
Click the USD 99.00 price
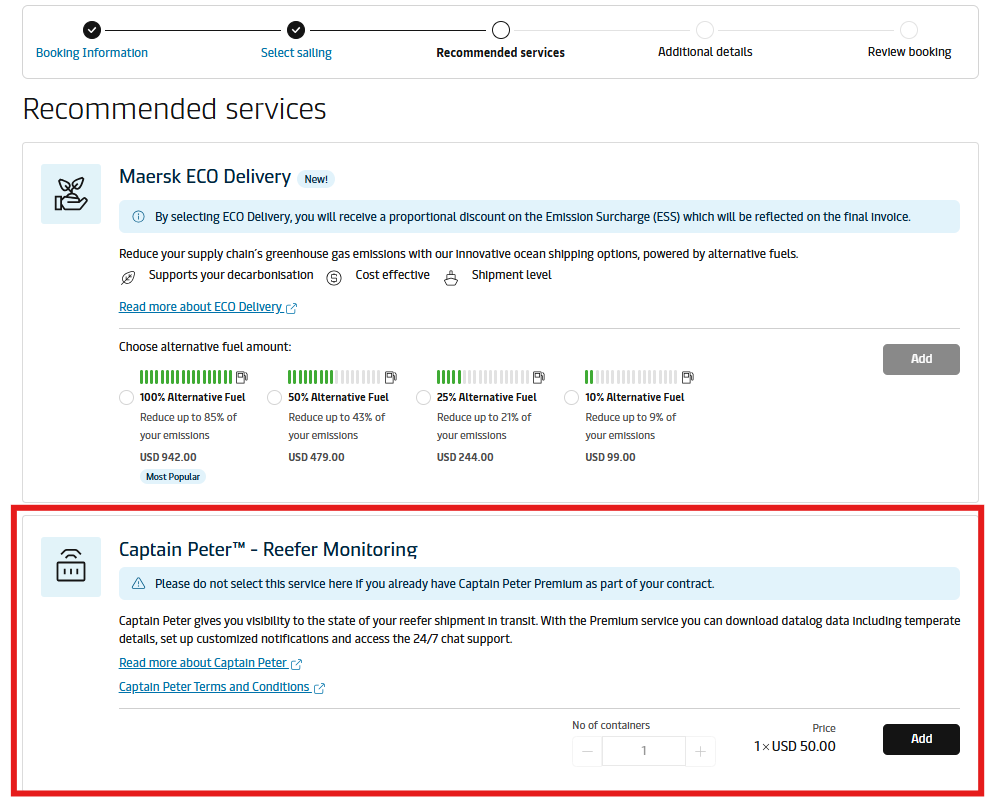tap(611, 457)
